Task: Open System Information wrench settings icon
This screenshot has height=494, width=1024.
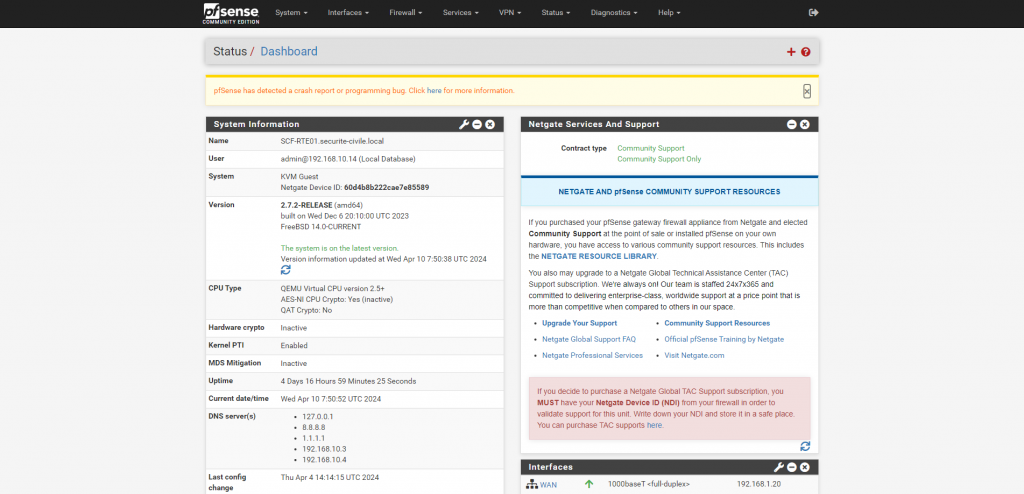Action: (464, 124)
